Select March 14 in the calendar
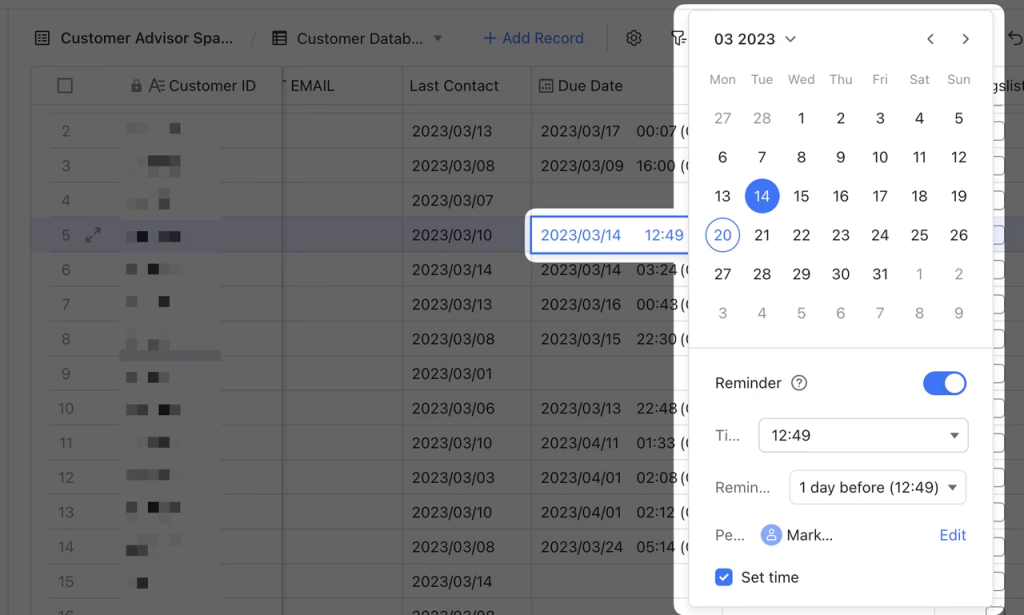Viewport: 1024px width, 615px height. click(x=762, y=196)
